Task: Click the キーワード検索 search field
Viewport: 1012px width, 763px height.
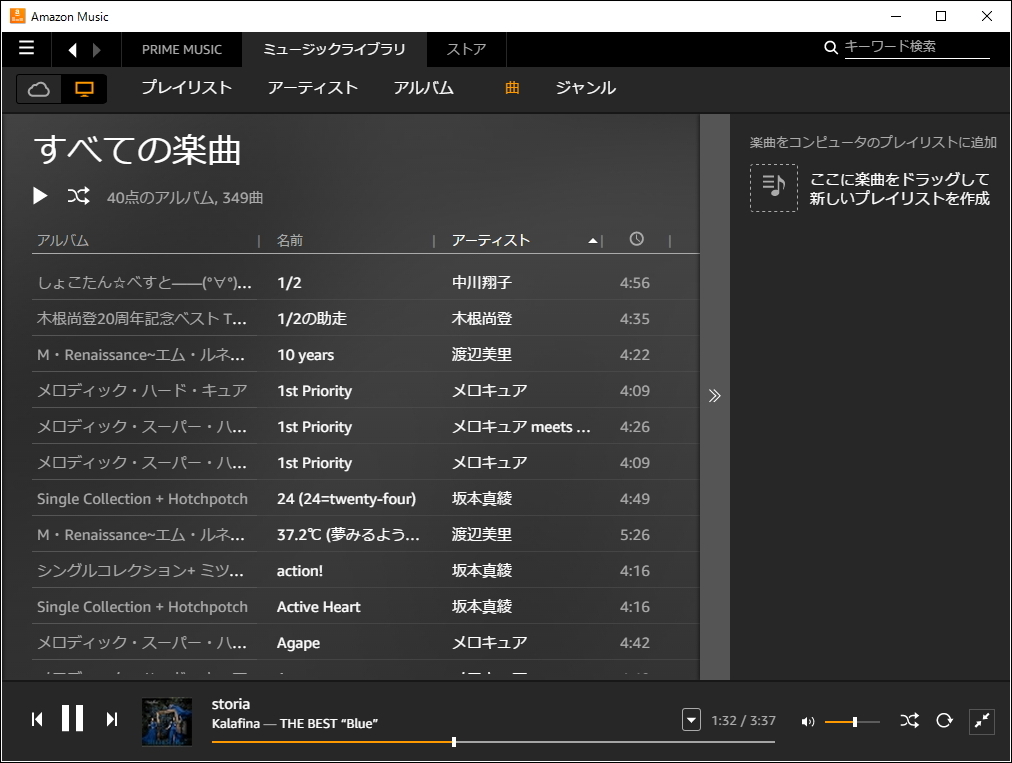Action: 917,47
